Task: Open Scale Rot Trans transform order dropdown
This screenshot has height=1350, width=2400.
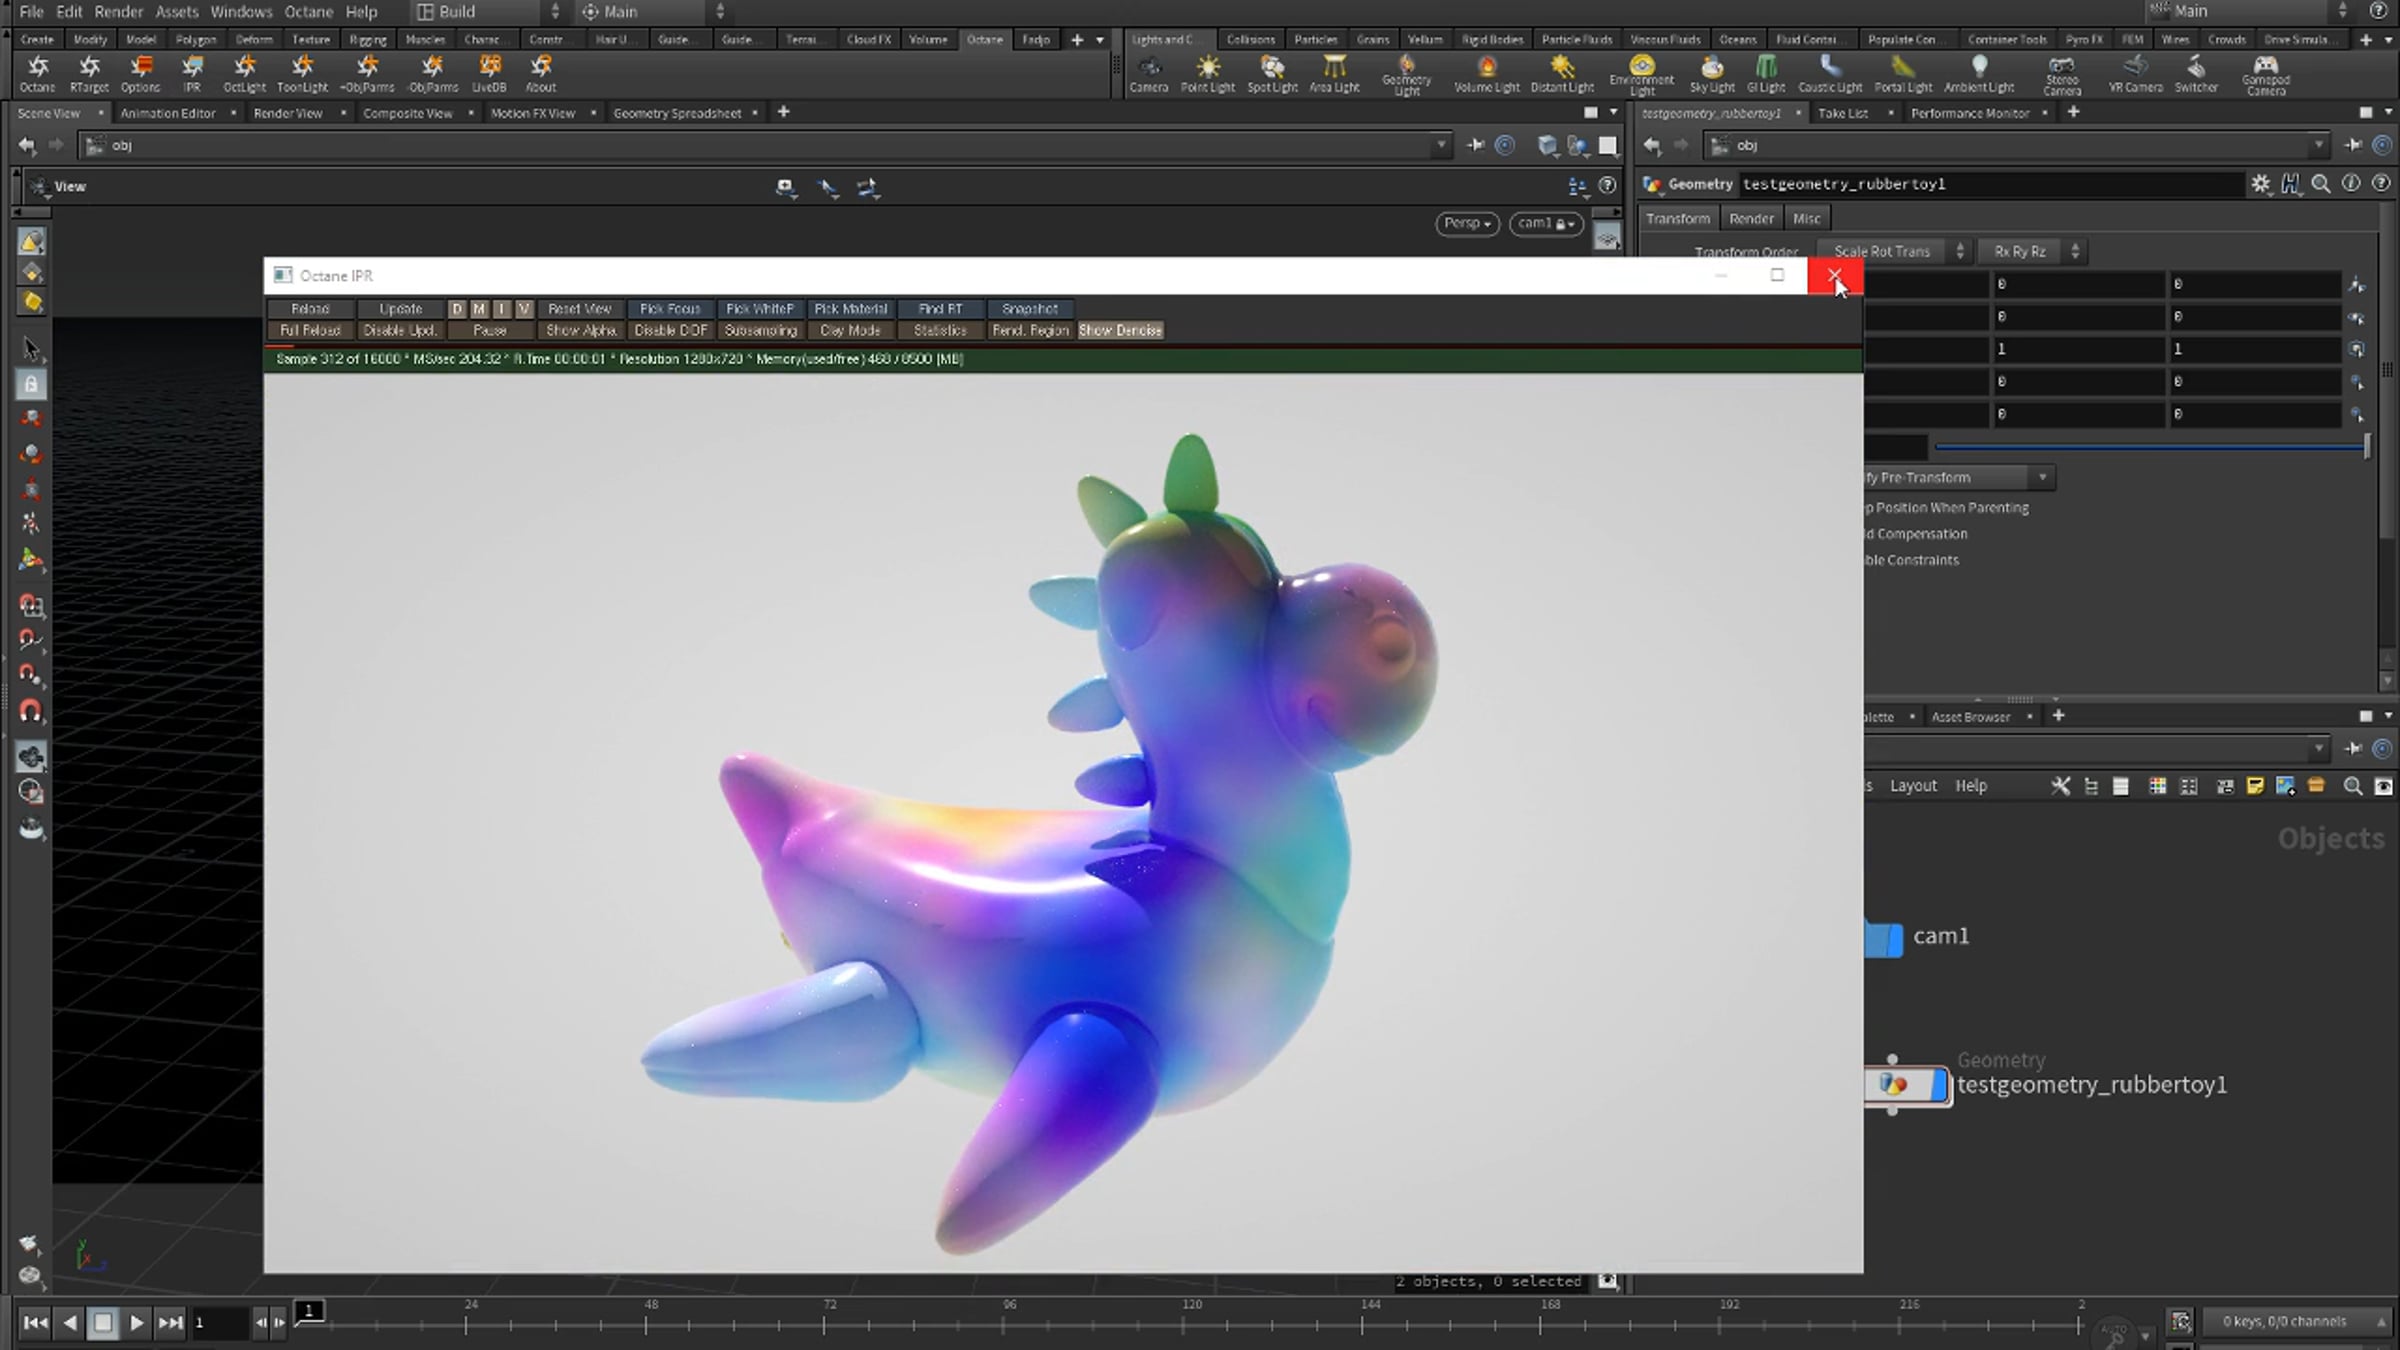Action: pos(1893,252)
